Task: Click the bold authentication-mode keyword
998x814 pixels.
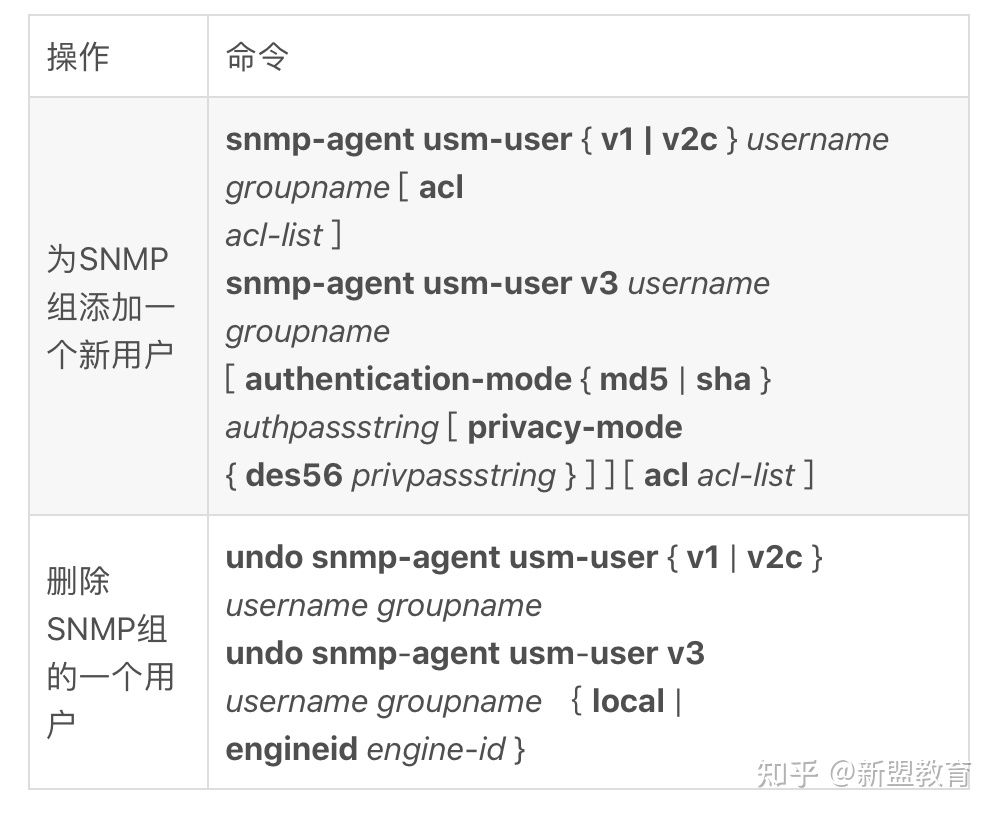Action: (408, 379)
